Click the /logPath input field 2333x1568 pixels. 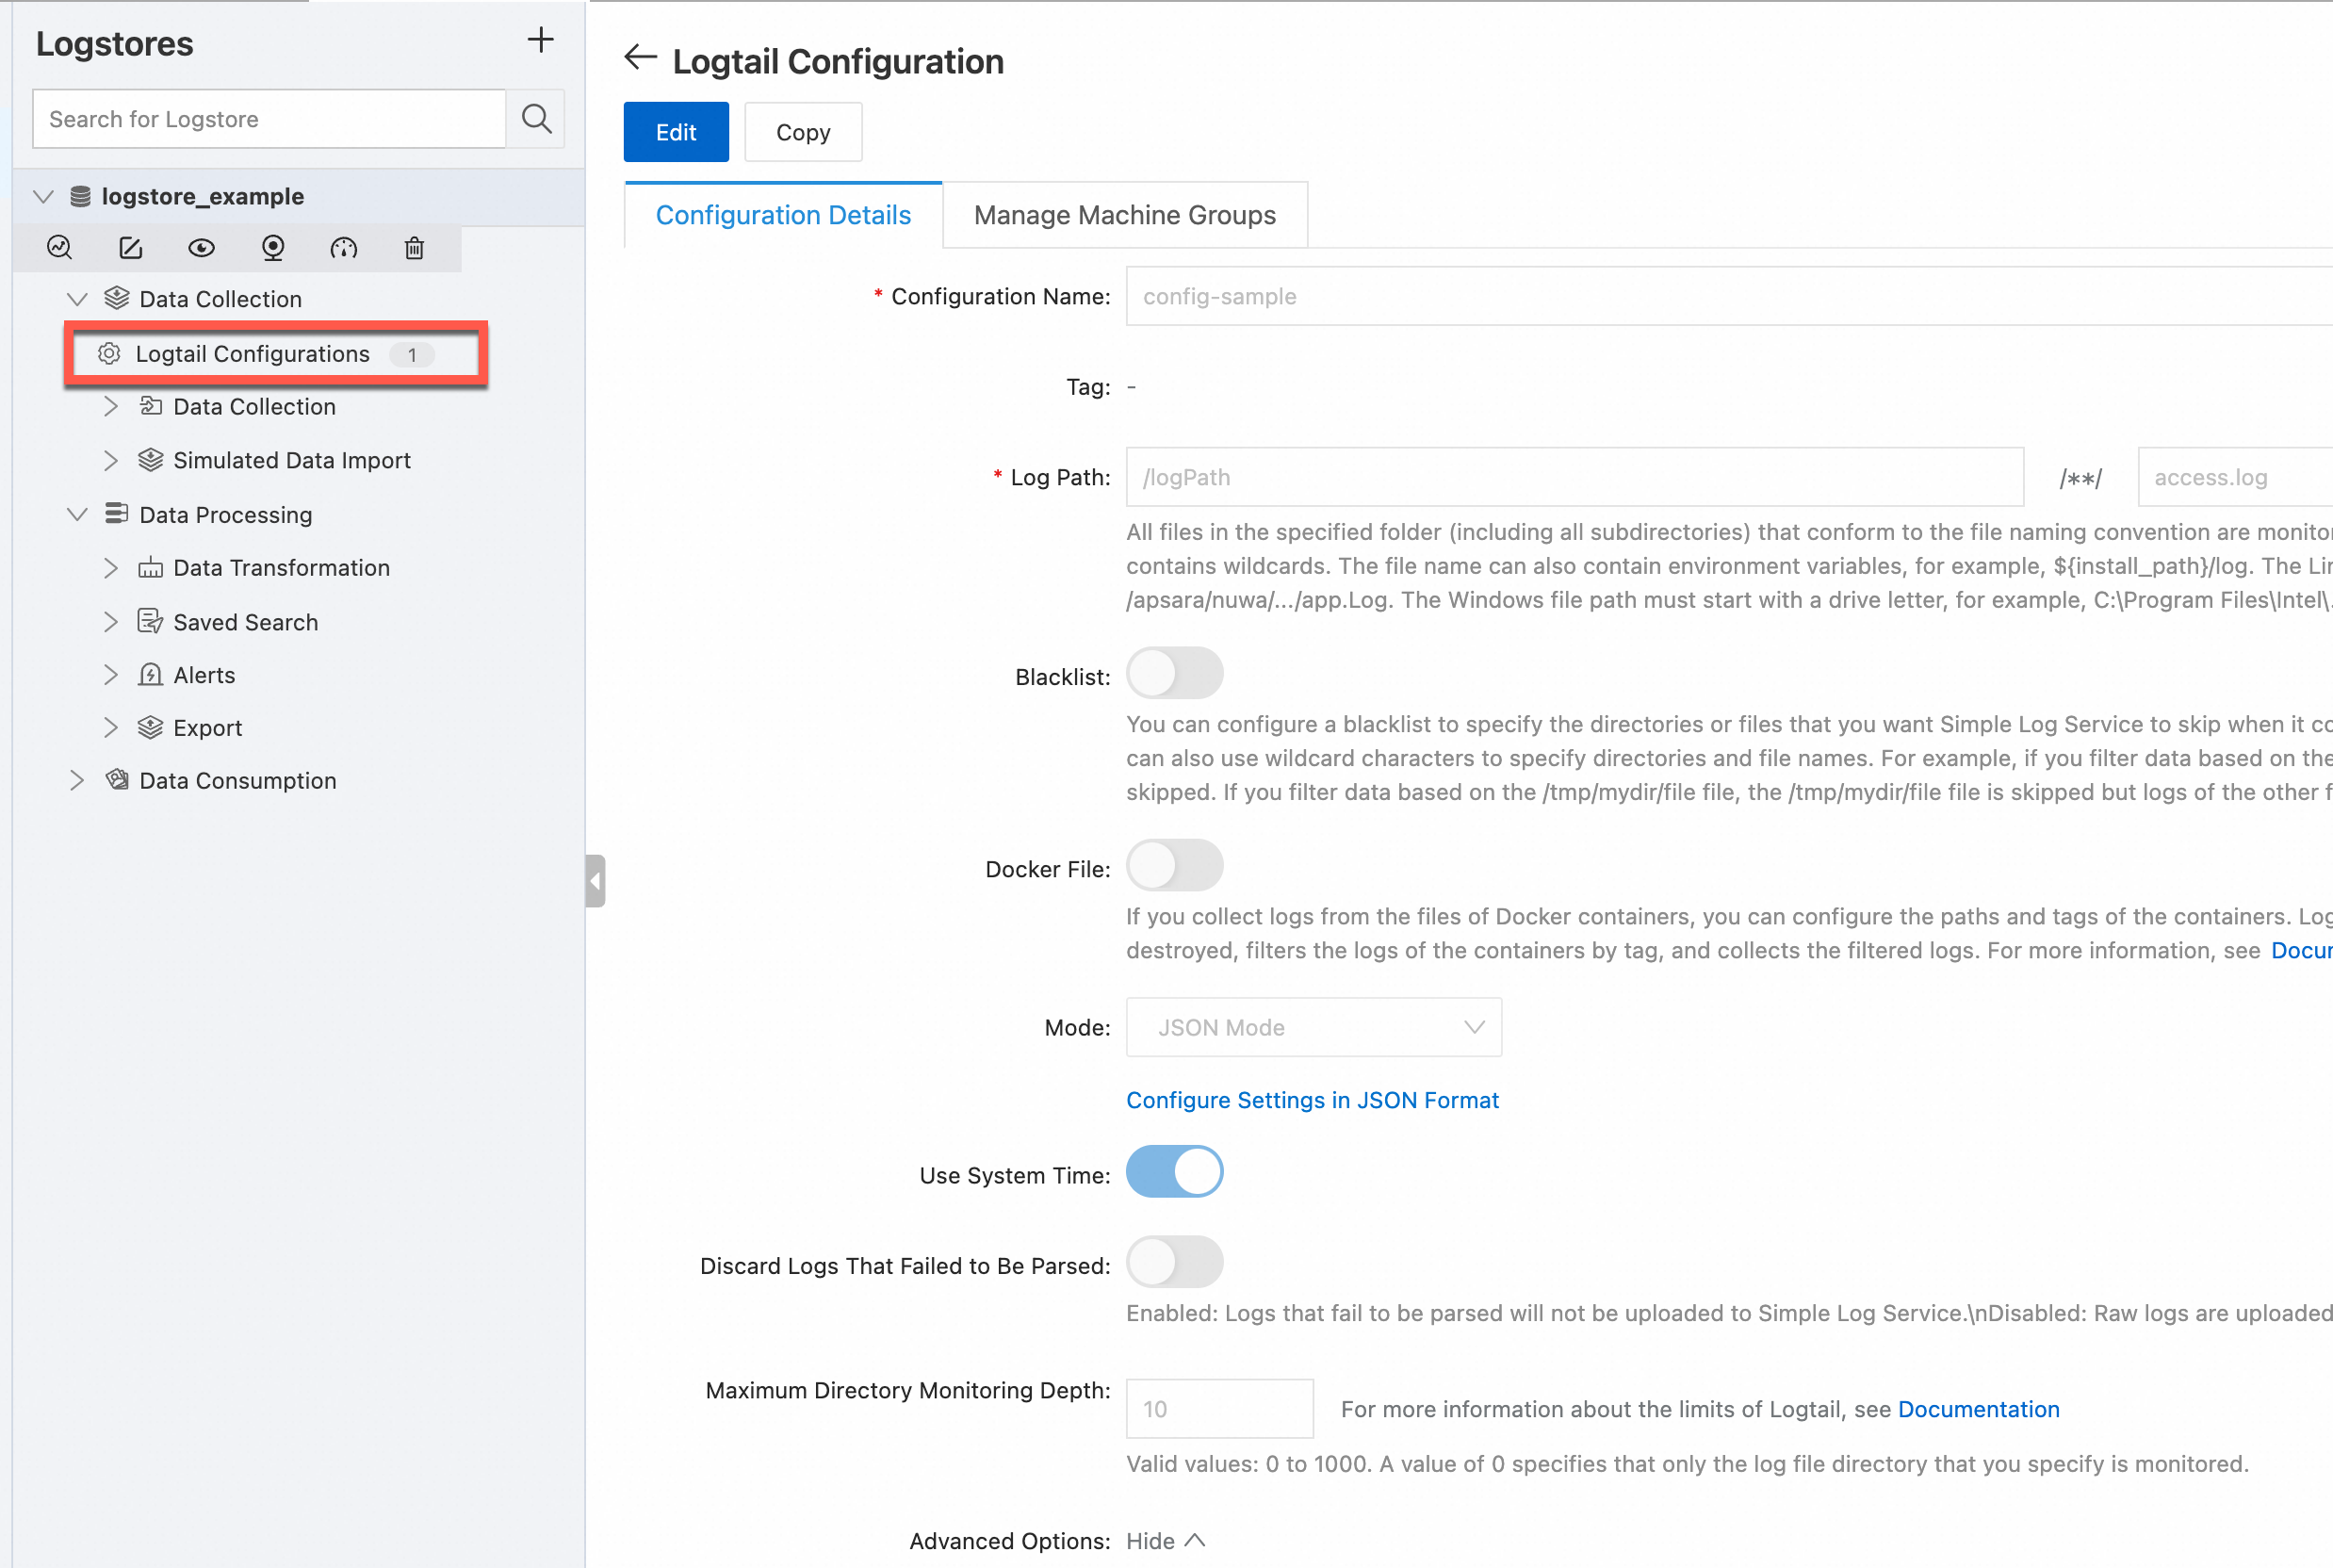pyautogui.click(x=1575, y=477)
